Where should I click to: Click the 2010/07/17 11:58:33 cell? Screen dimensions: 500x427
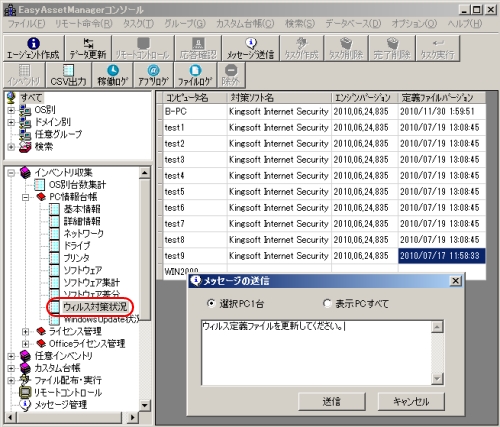click(x=442, y=256)
